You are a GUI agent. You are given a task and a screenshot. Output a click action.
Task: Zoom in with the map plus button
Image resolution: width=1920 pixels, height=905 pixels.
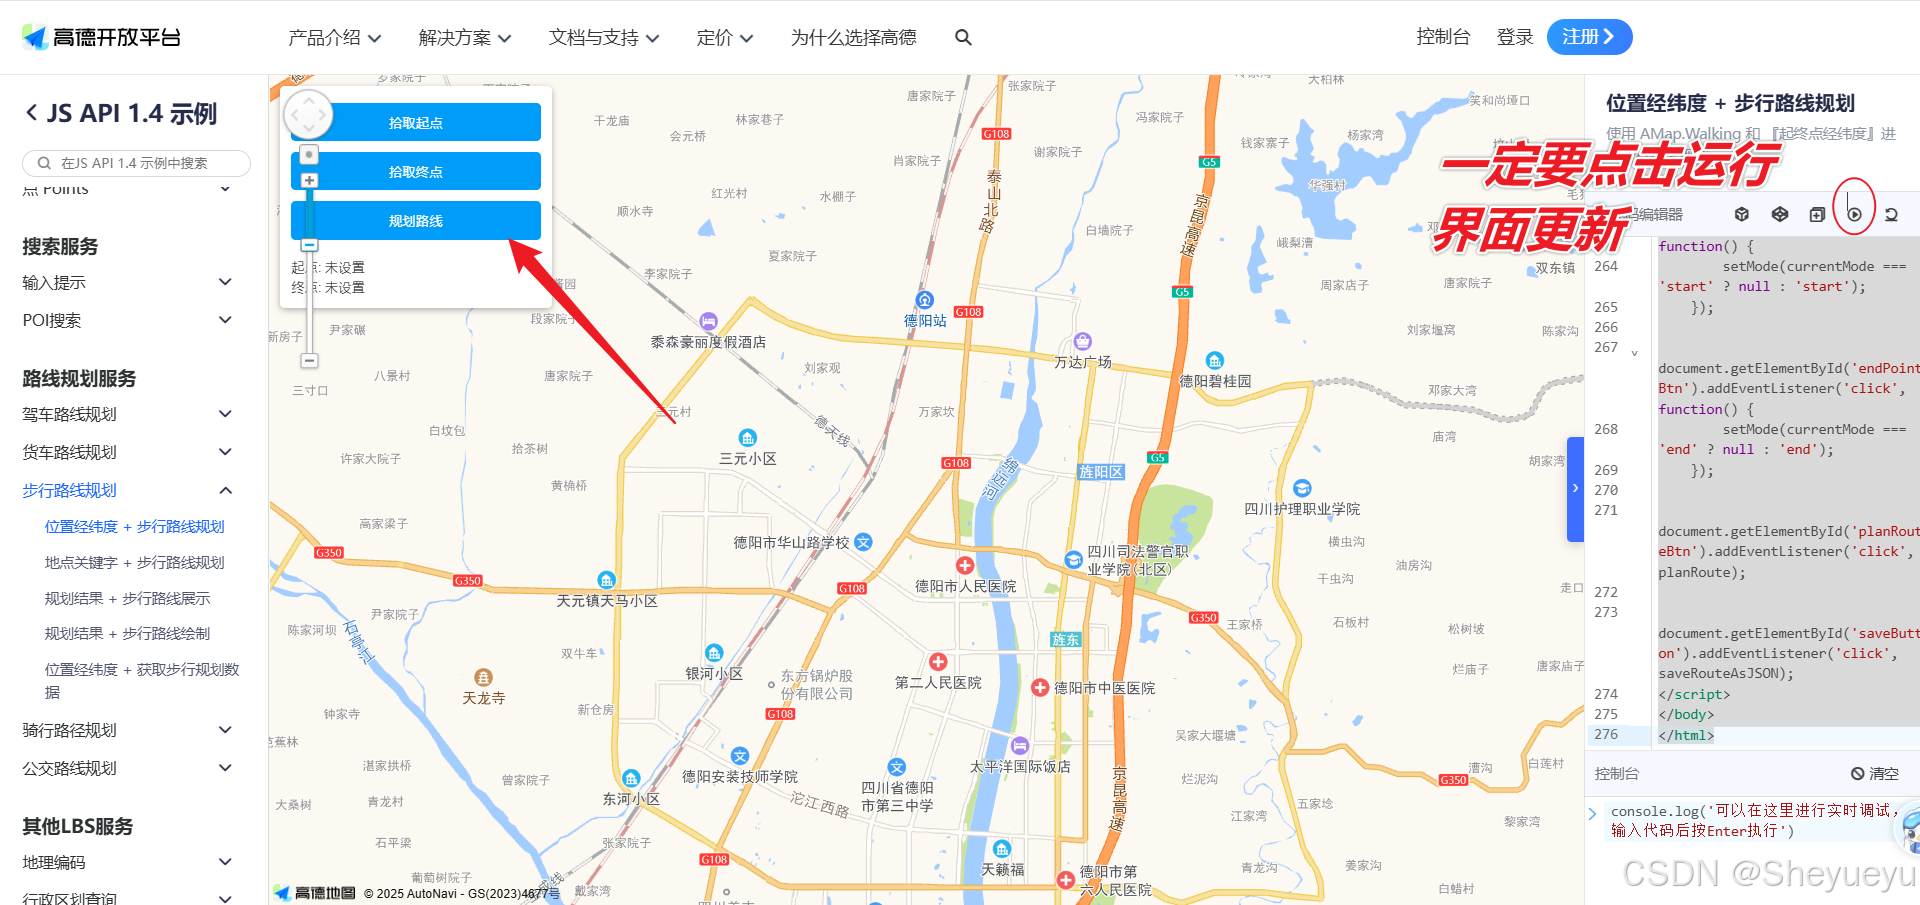(309, 180)
